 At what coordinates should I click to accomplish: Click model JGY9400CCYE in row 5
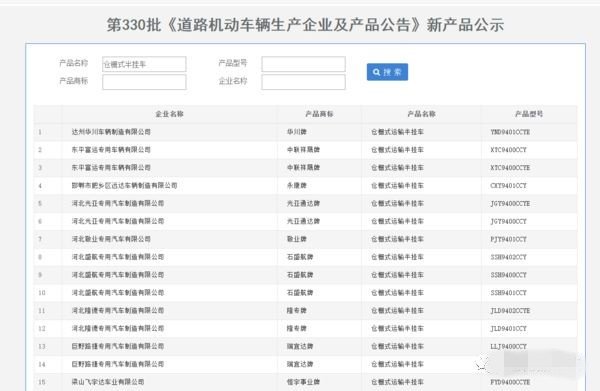(510, 204)
